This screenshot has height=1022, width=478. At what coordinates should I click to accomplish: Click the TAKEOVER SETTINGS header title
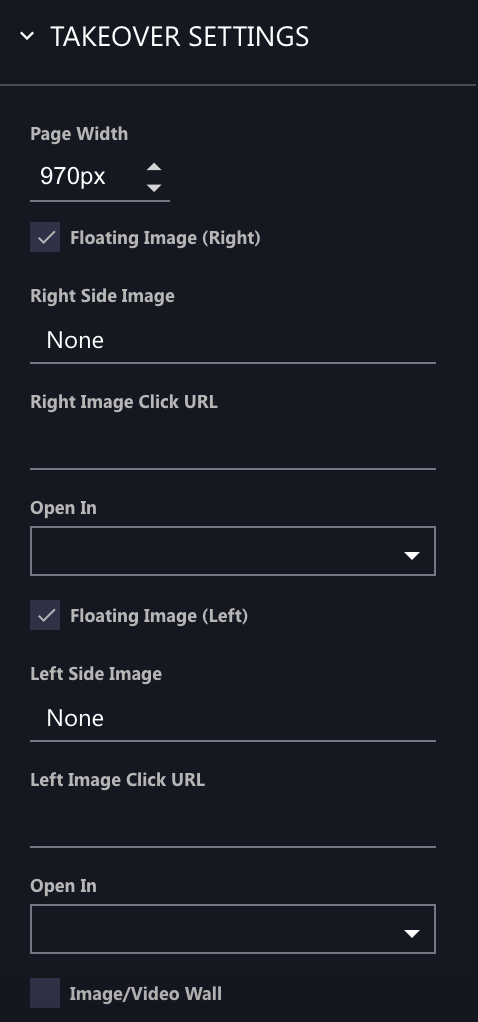[179, 36]
